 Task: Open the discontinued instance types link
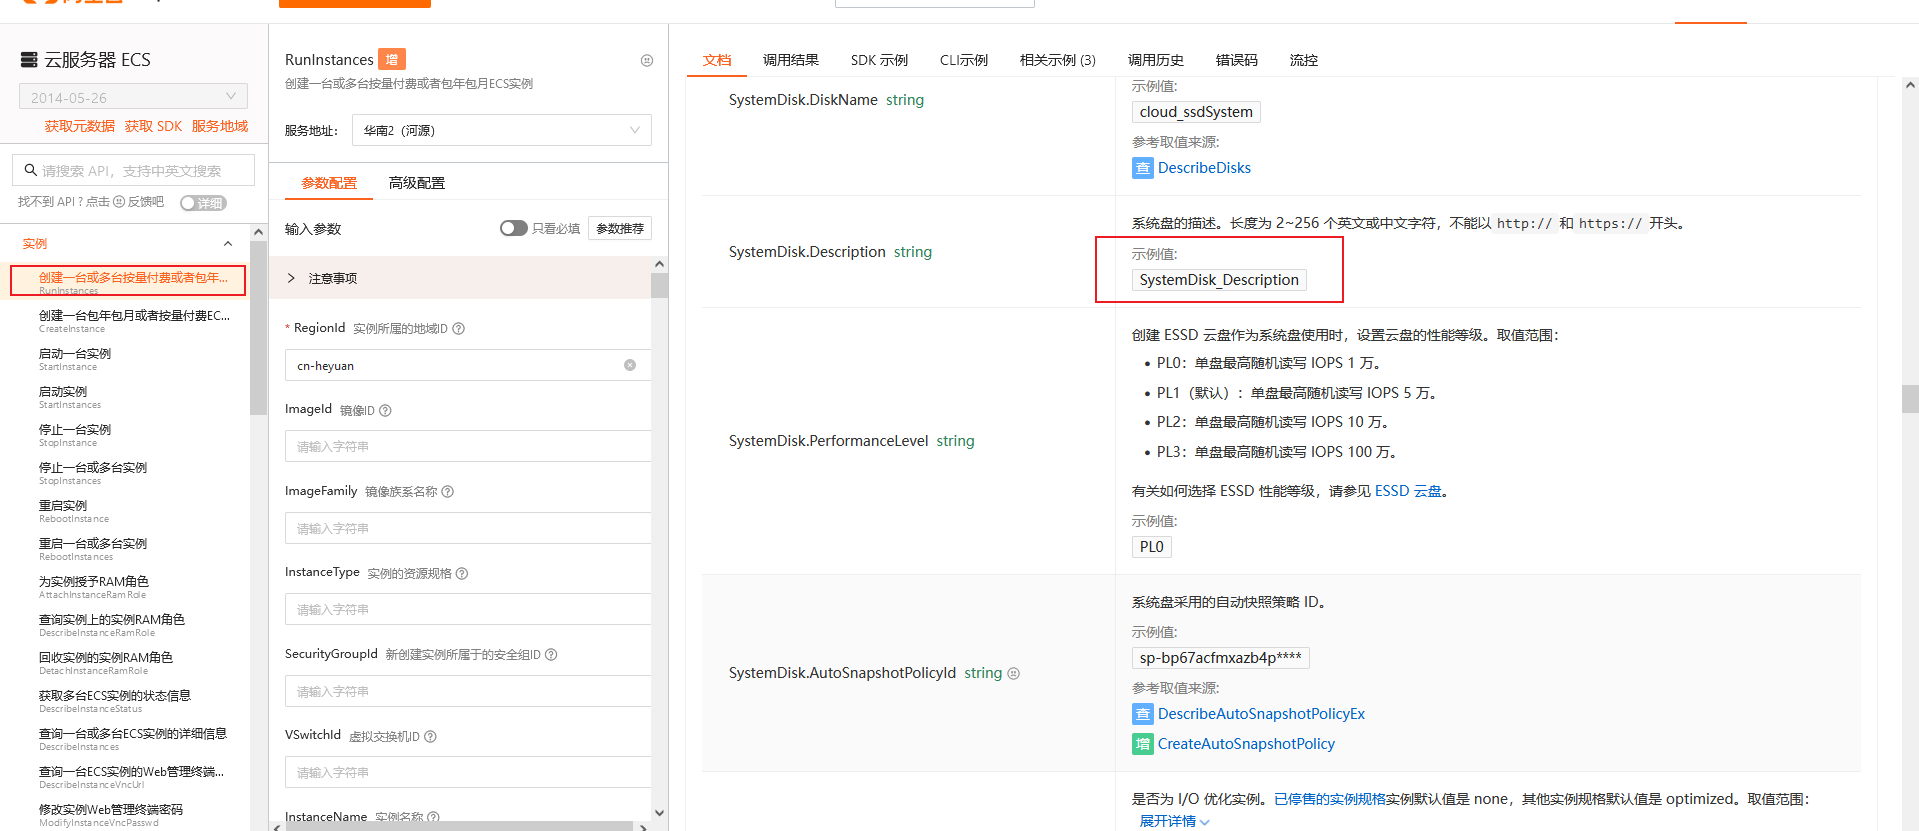click(x=1329, y=799)
